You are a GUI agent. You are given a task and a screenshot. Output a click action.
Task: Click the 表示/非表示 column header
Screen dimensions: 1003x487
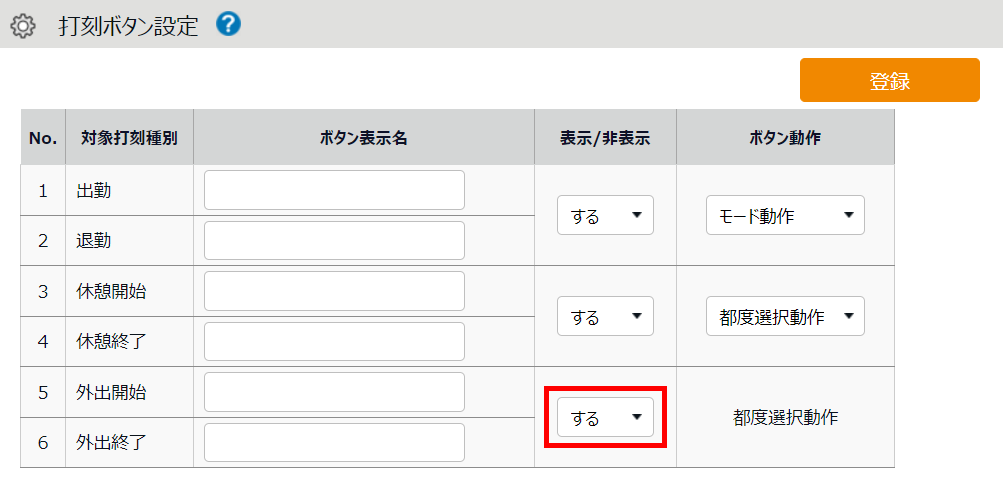pyautogui.click(x=605, y=138)
